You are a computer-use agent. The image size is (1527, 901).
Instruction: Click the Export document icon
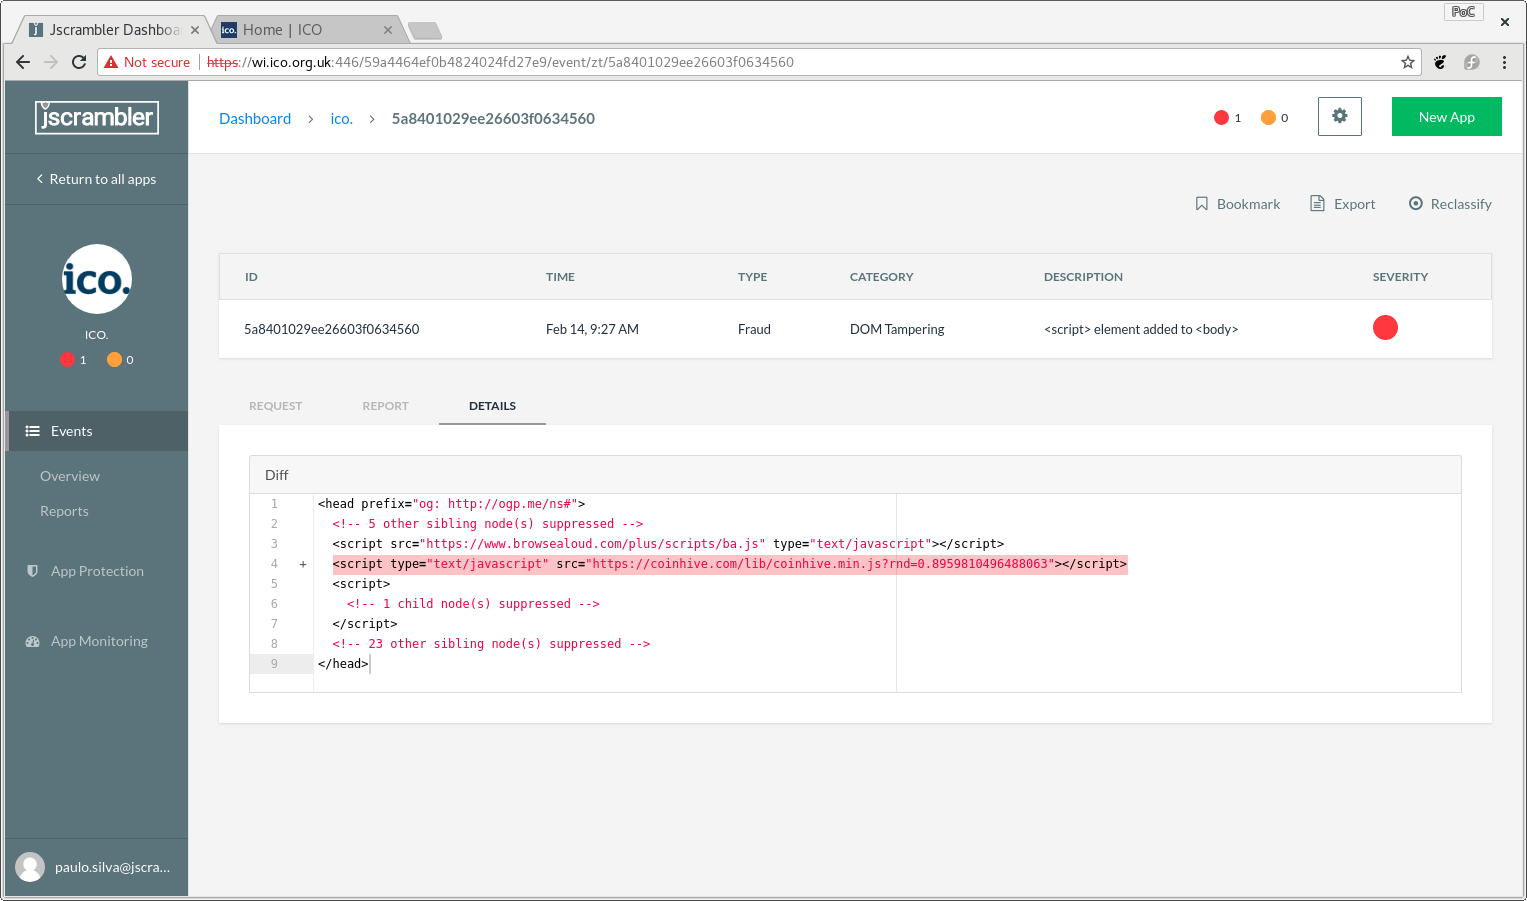[1317, 204]
